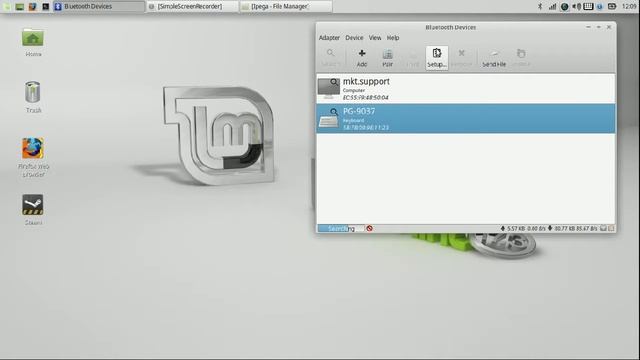Click the Searching progress bar
This screenshot has height=360, width=640.
340,229
